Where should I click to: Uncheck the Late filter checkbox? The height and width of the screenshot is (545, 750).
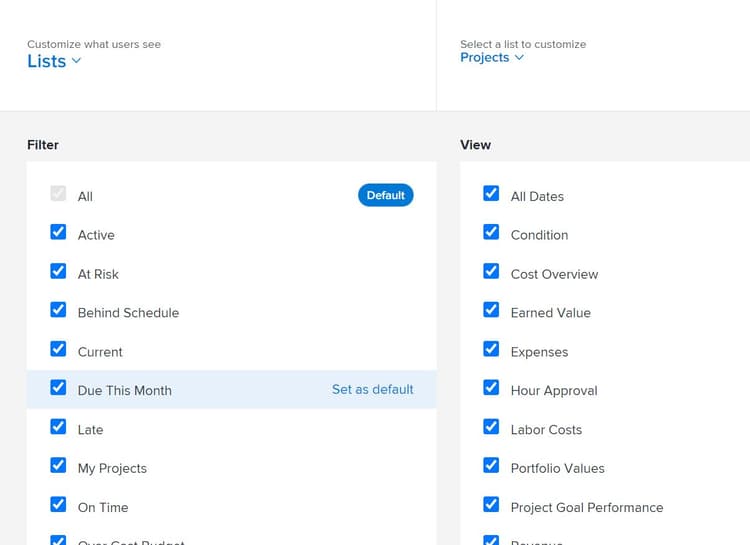tap(58, 427)
